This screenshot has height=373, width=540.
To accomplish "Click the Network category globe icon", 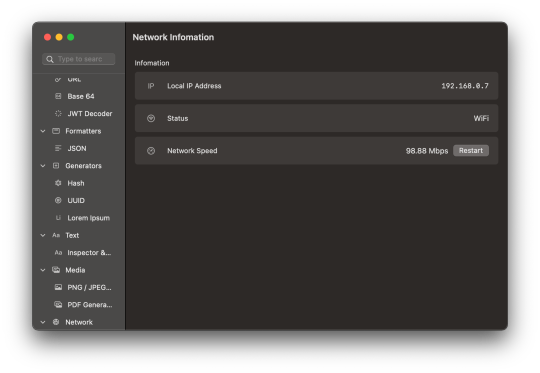I will pyautogui.click(x=56, y=322).
